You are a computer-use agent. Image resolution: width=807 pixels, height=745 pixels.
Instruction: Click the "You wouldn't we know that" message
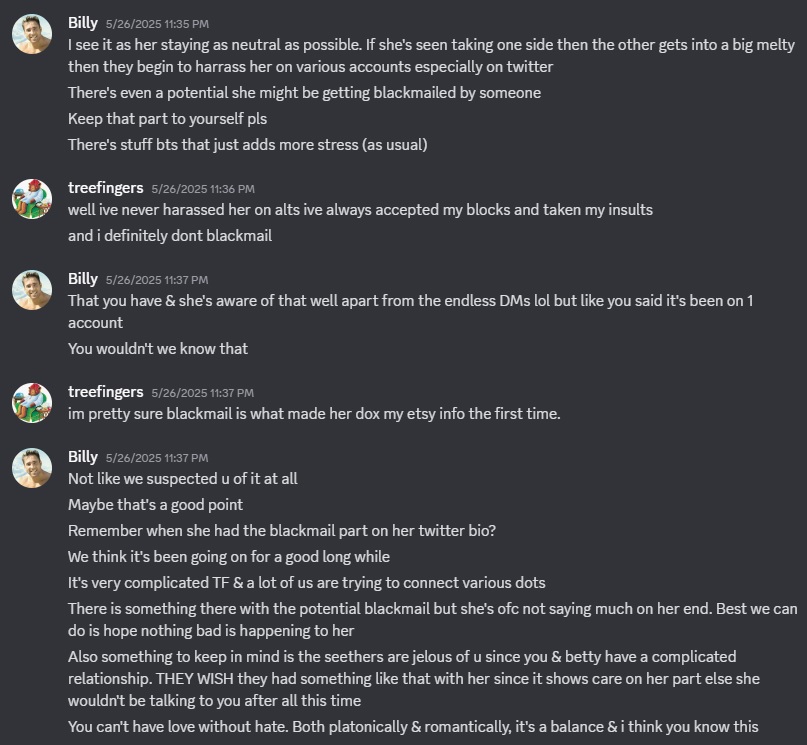click(158, 349)
